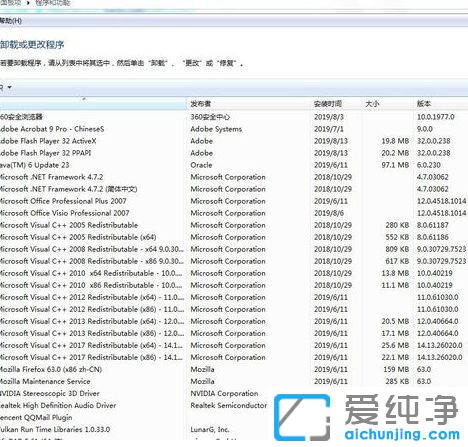Select Microsoft Office Professional Plus 2007
The height and width of the screenshot is (447, 468).
tap(63, 201)
